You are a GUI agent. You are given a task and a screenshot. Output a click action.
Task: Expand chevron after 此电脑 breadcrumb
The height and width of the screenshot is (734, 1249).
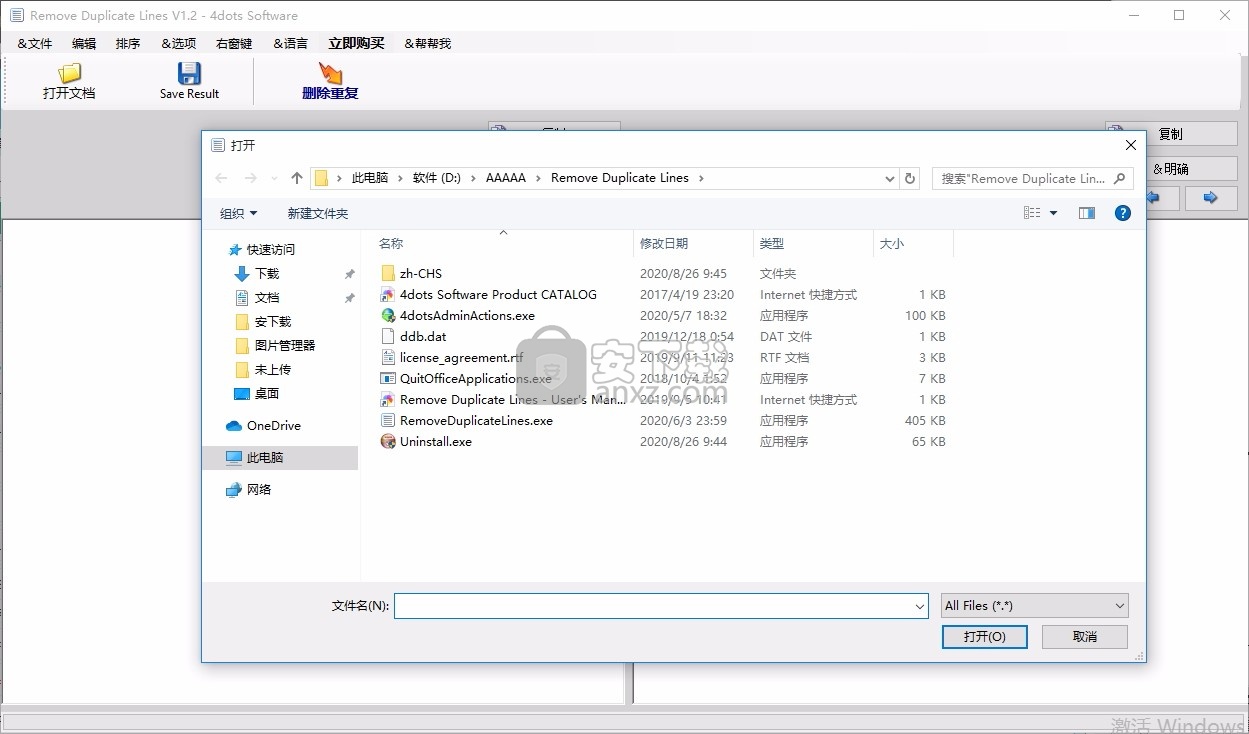(x=400, y=178)
